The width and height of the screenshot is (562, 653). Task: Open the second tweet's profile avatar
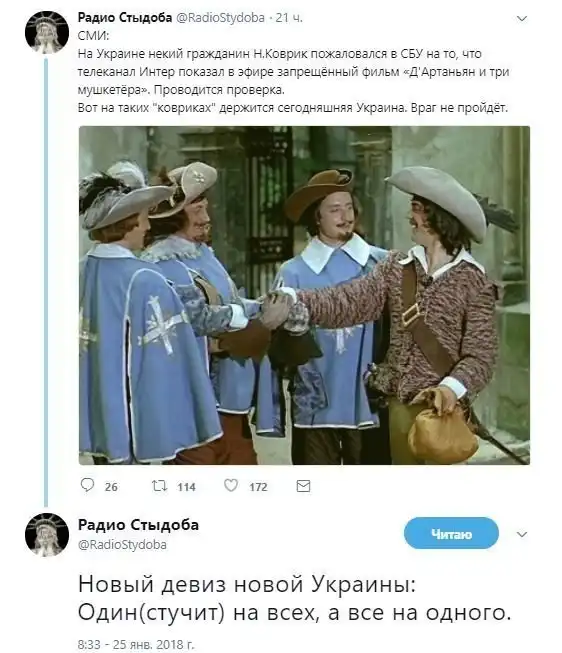pyautogui.click(x=47, y=535)
